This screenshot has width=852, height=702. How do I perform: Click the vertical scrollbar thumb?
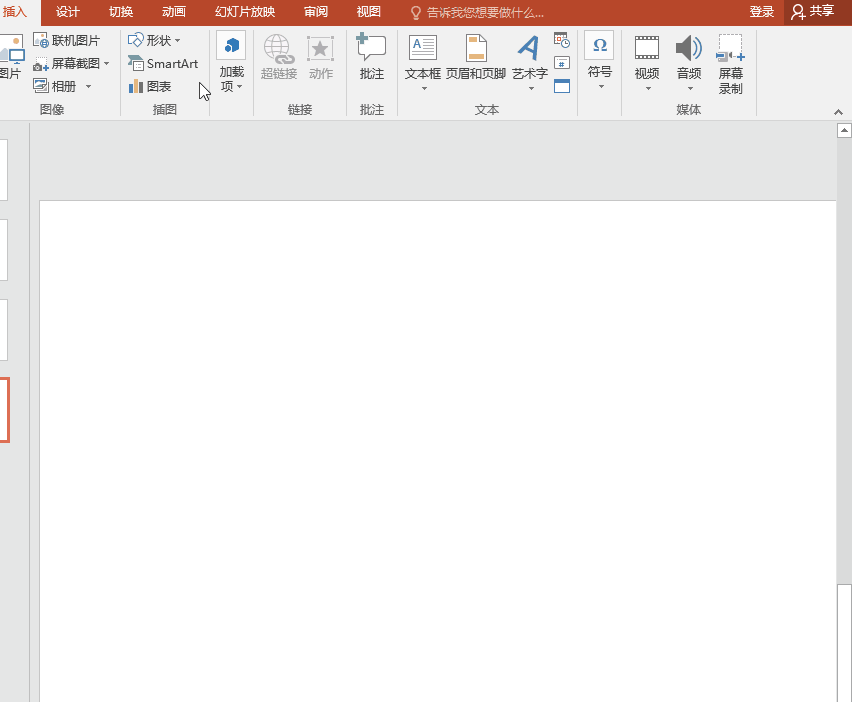pyautogui.click(x=844, y=643)
